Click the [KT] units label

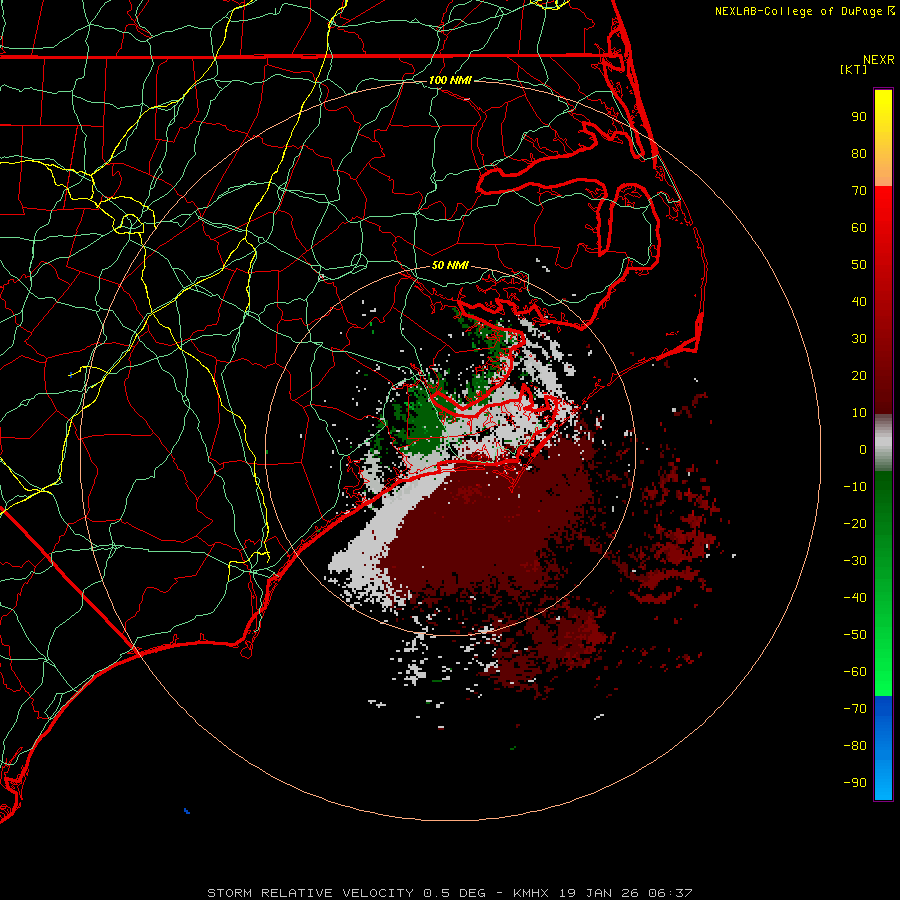854,69
